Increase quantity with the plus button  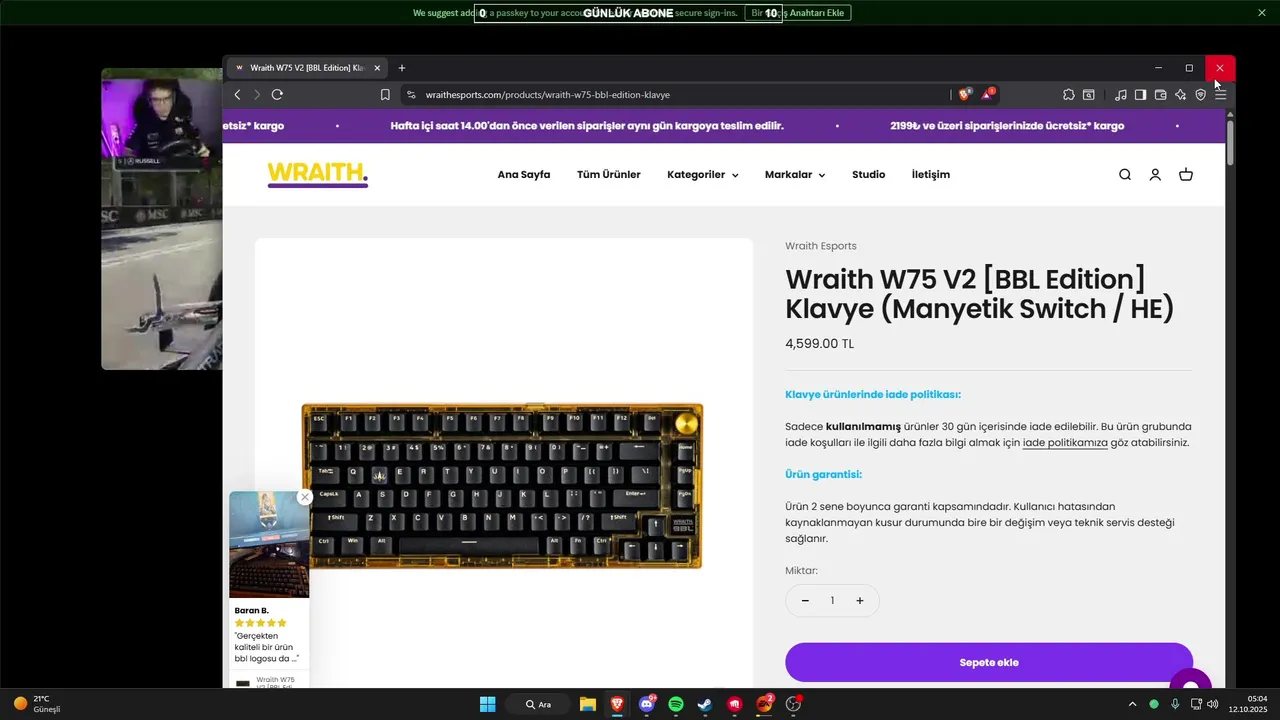point(859,601)
